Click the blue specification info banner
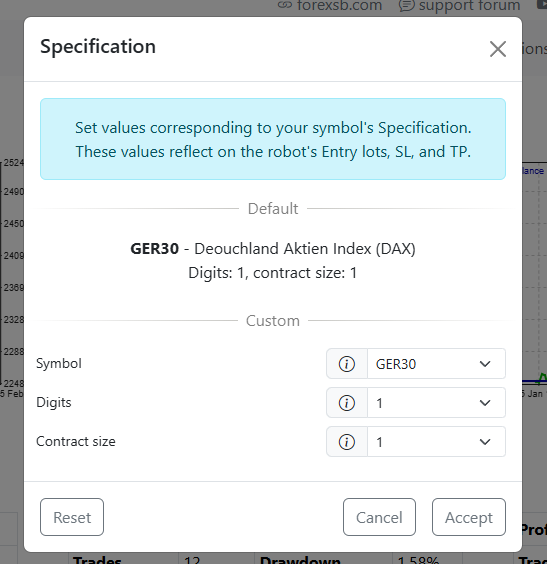 (273, 139)
